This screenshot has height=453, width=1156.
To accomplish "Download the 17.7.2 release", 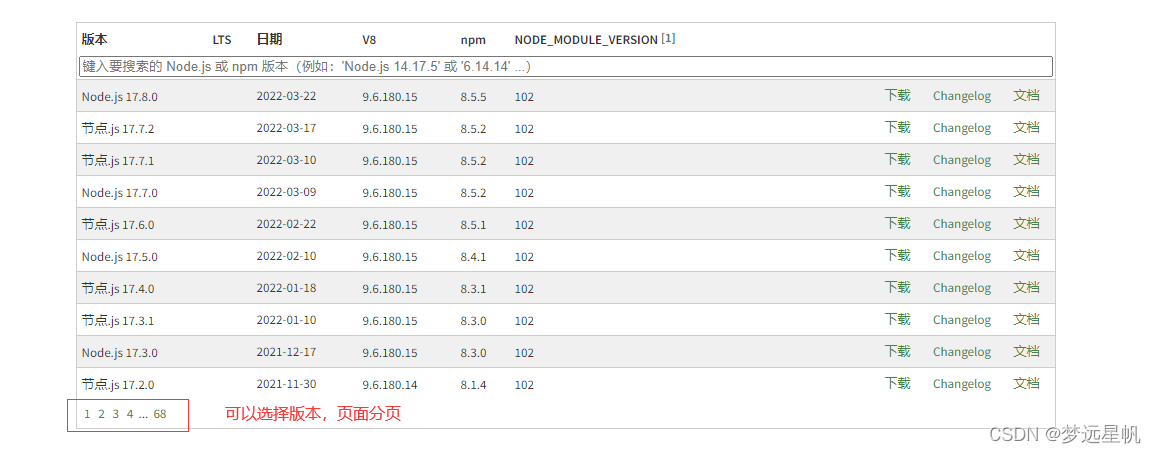I will coord(897,128).
